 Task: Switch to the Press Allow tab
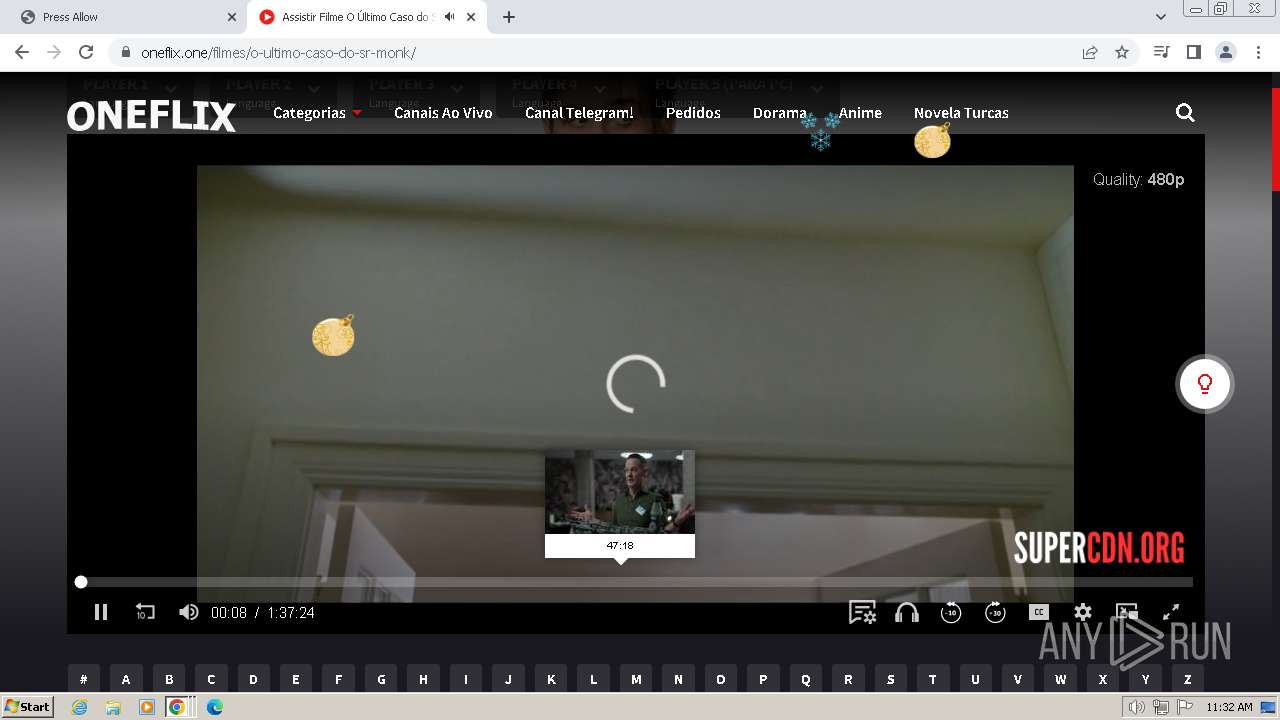pyautogui.click(x=125, y=17)
